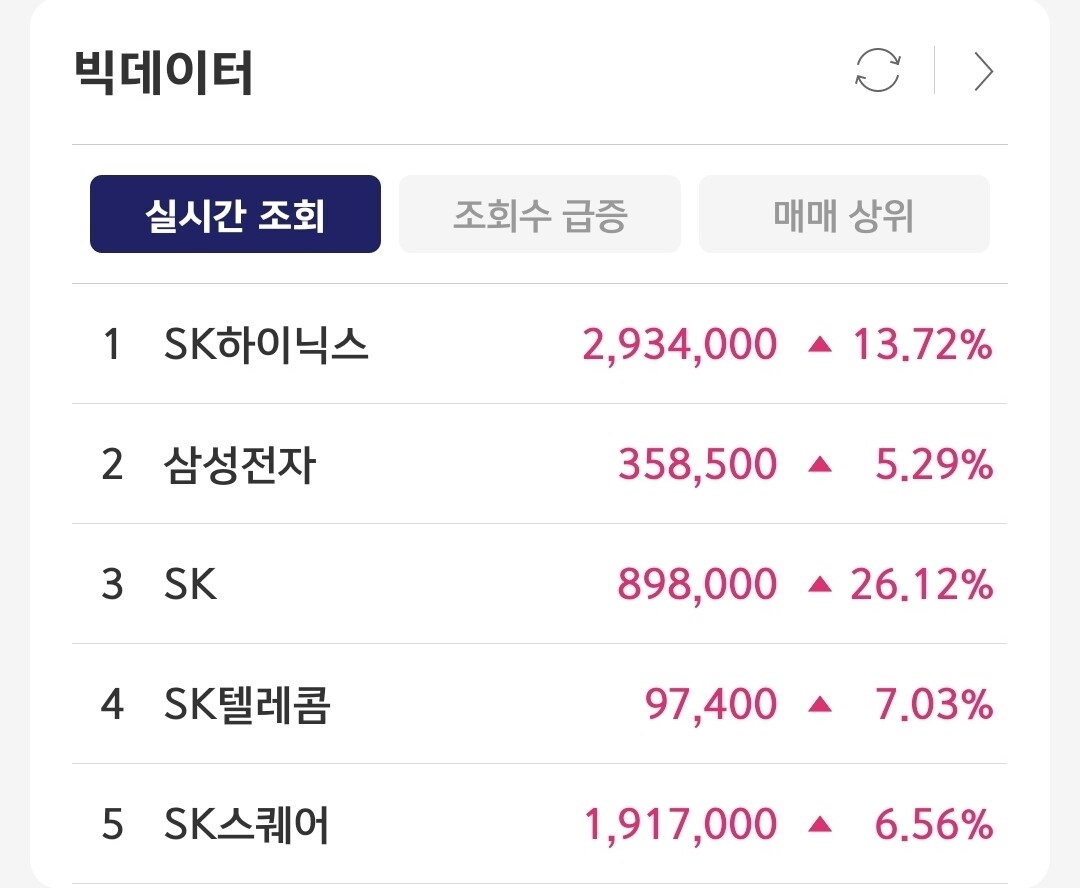1080x888 pixels.
Task: Switch to 매매 상위 tab
Action: click(844, 214)
